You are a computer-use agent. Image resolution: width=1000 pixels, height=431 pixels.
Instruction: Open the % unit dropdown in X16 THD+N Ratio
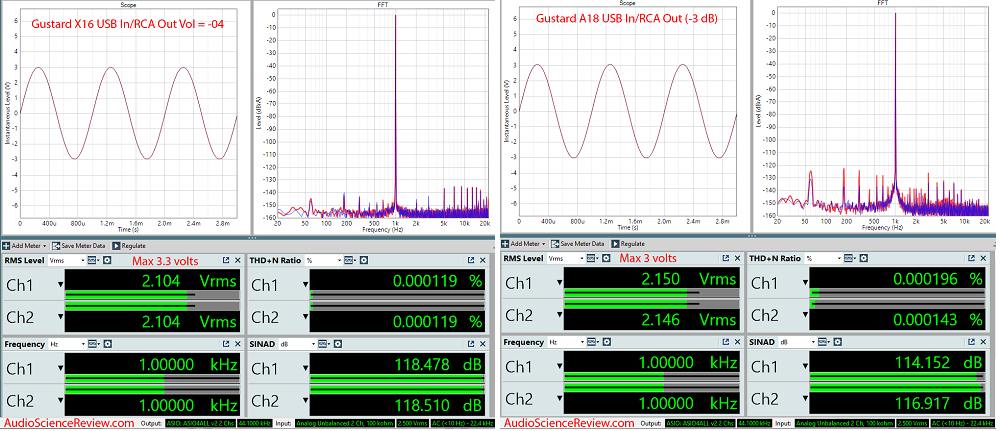click(323, 260)
